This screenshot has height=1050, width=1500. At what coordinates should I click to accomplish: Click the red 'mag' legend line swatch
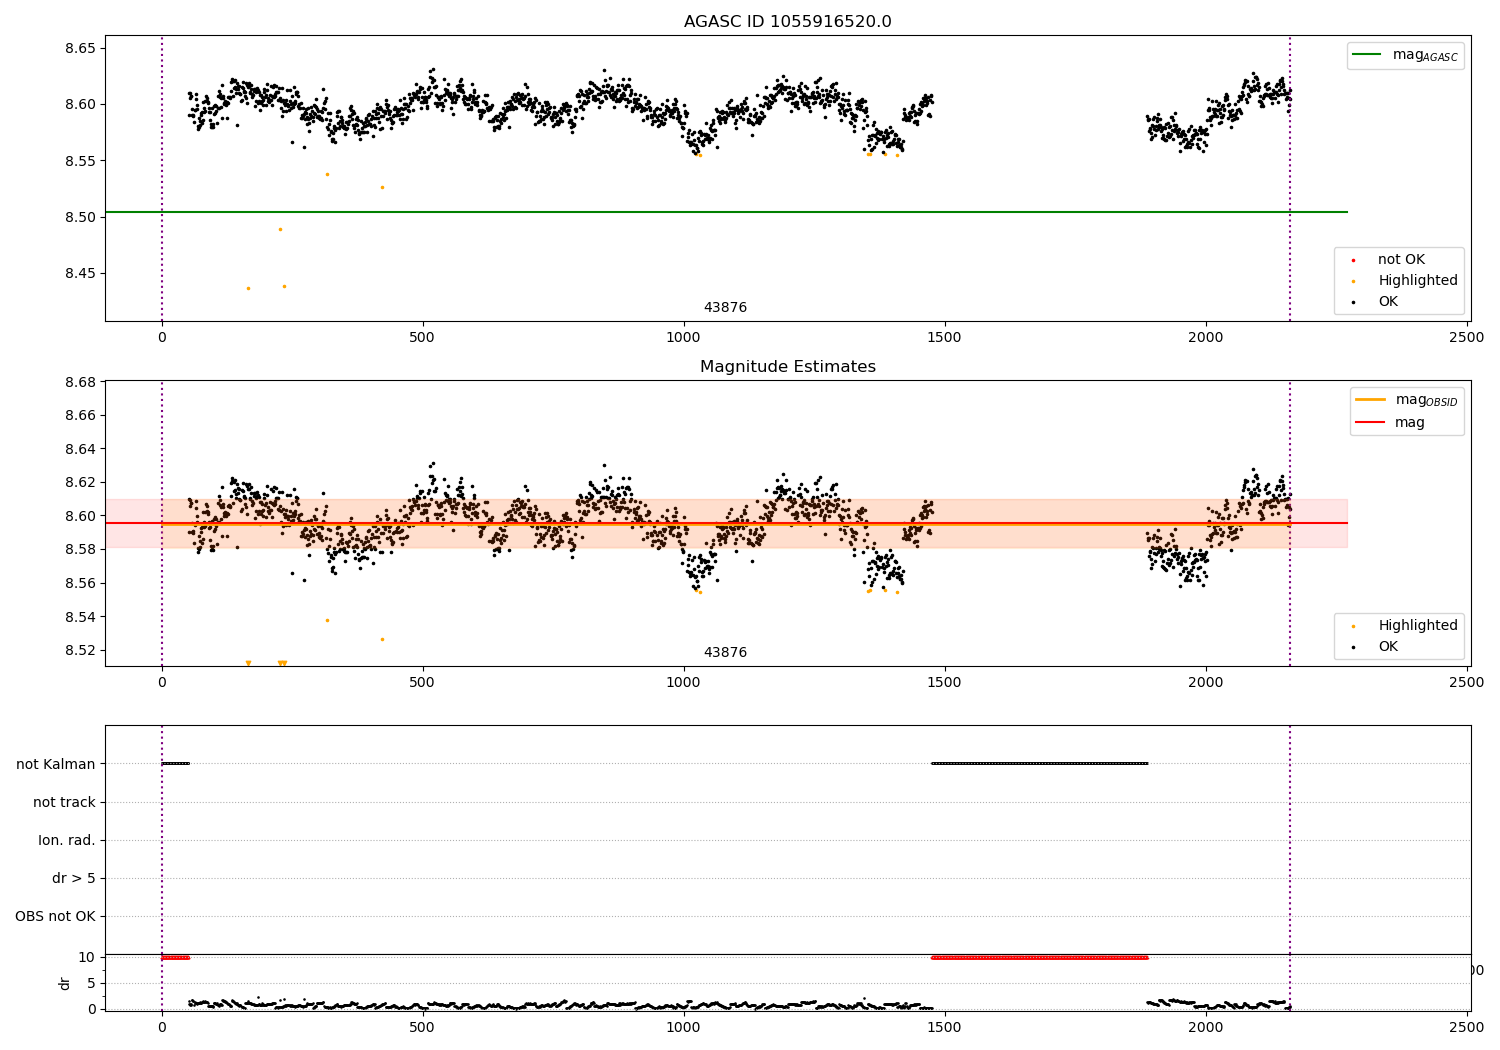point(1370,422)
